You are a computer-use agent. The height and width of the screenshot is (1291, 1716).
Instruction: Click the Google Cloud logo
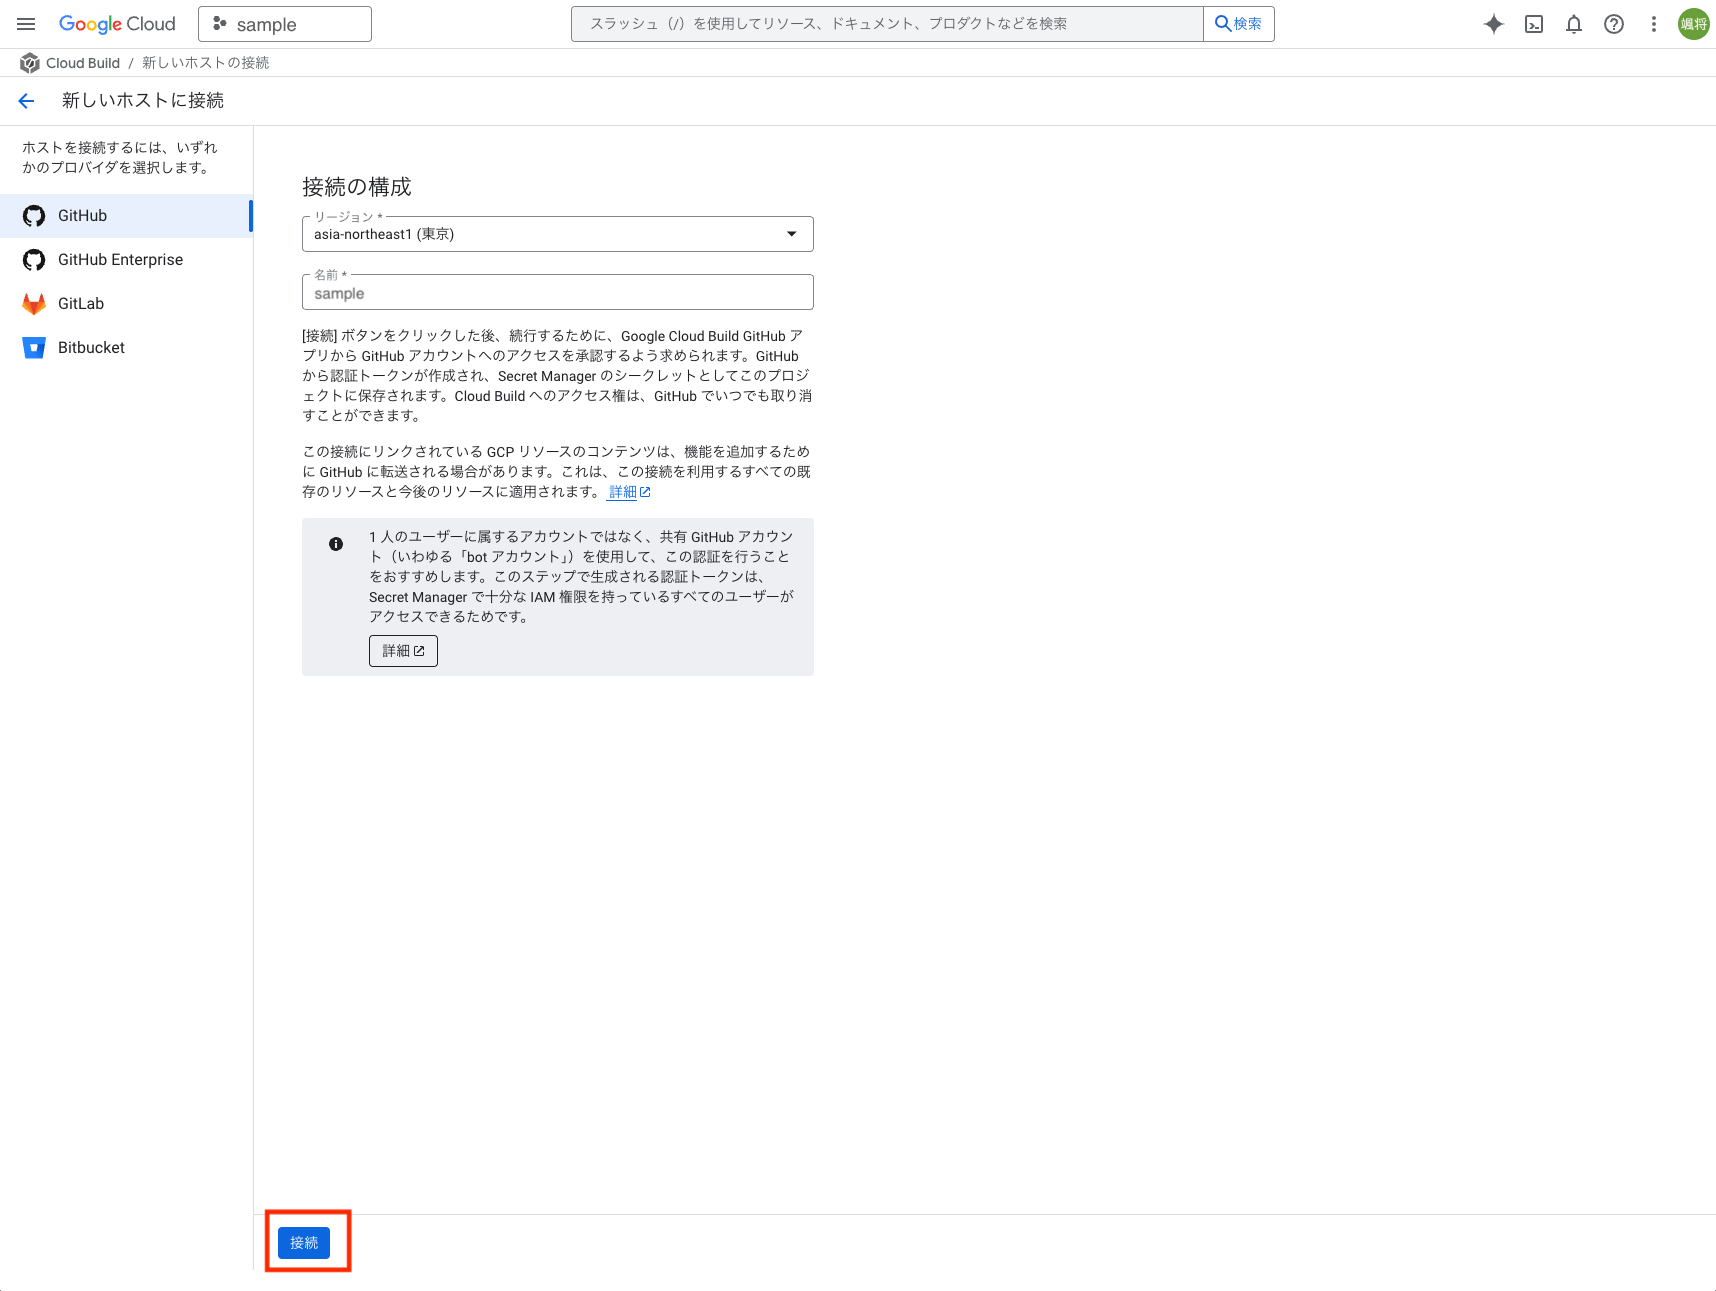[x=117, y=24]
